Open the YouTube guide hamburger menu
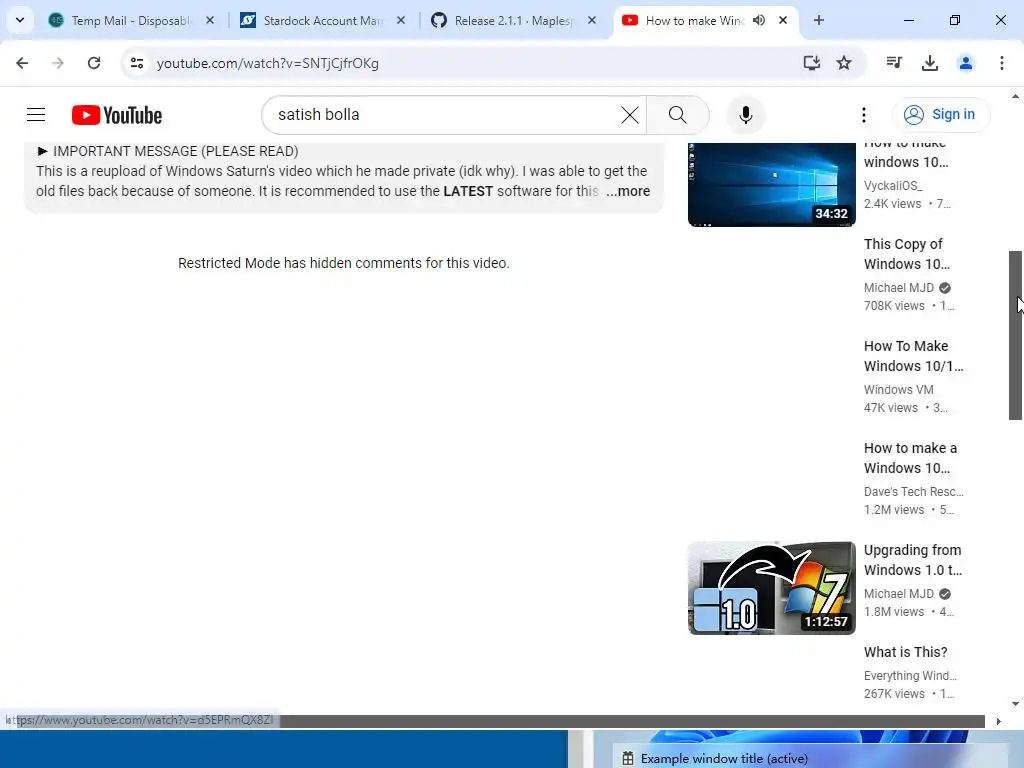 pyautogui.click(x=36, y=115)
